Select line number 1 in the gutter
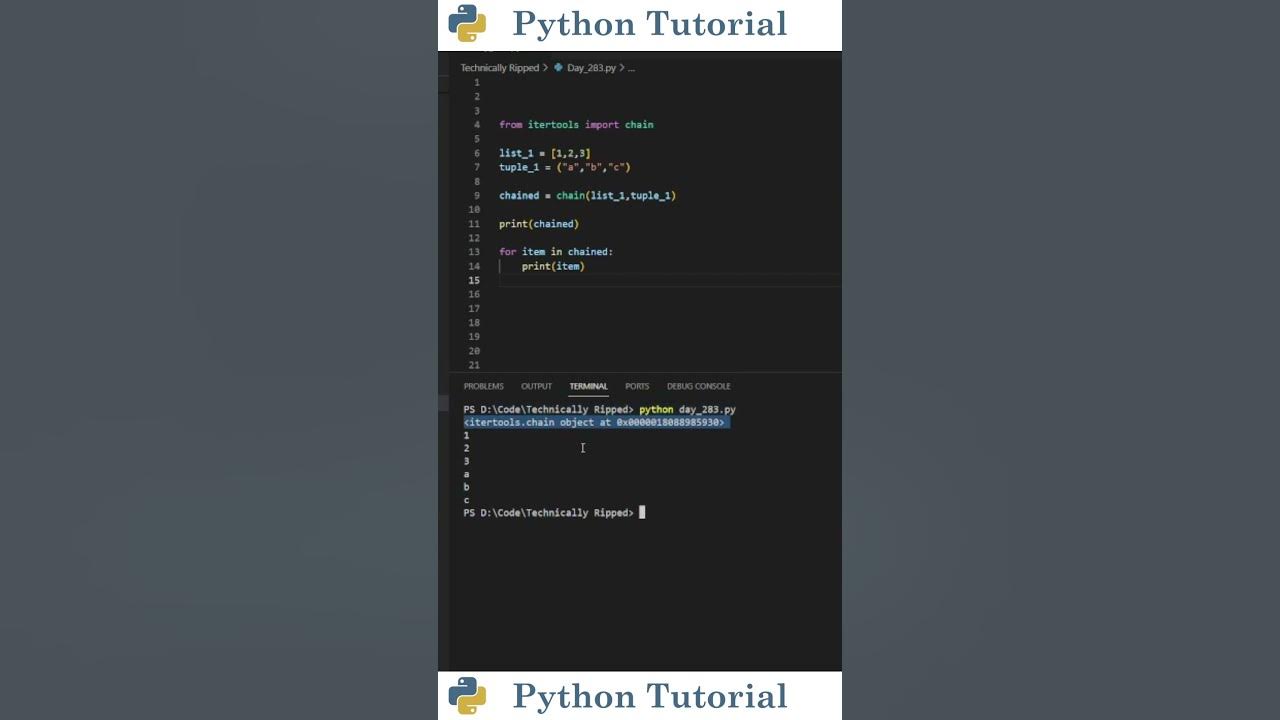Screen dimensions: 1280x720 [x=476, y=82]
